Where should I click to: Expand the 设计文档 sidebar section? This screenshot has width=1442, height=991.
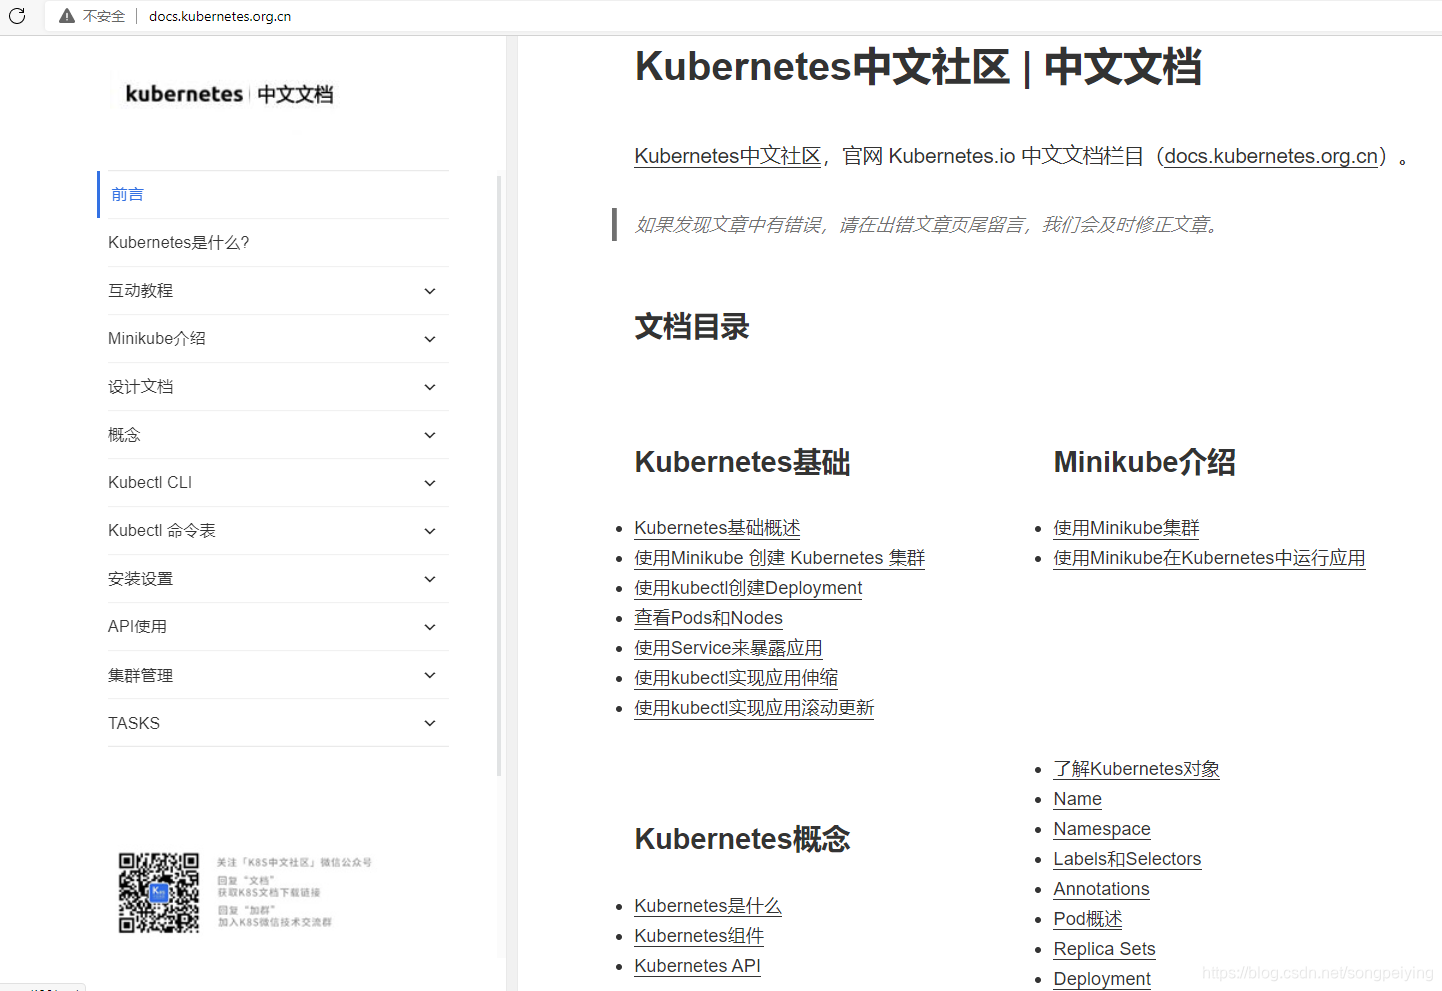429,386
